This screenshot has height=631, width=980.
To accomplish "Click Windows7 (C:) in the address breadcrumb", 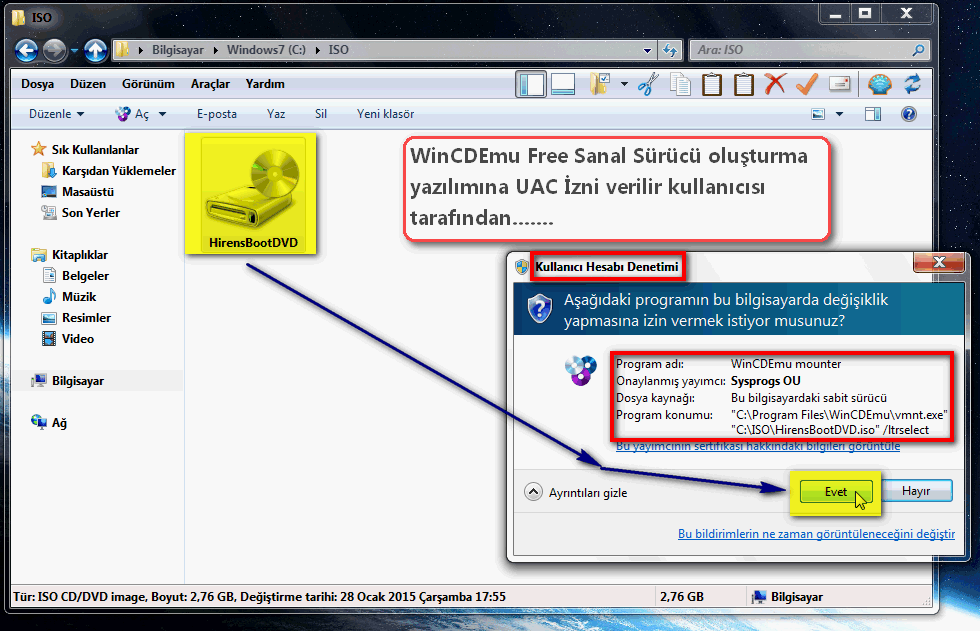I will click(266, 50).
